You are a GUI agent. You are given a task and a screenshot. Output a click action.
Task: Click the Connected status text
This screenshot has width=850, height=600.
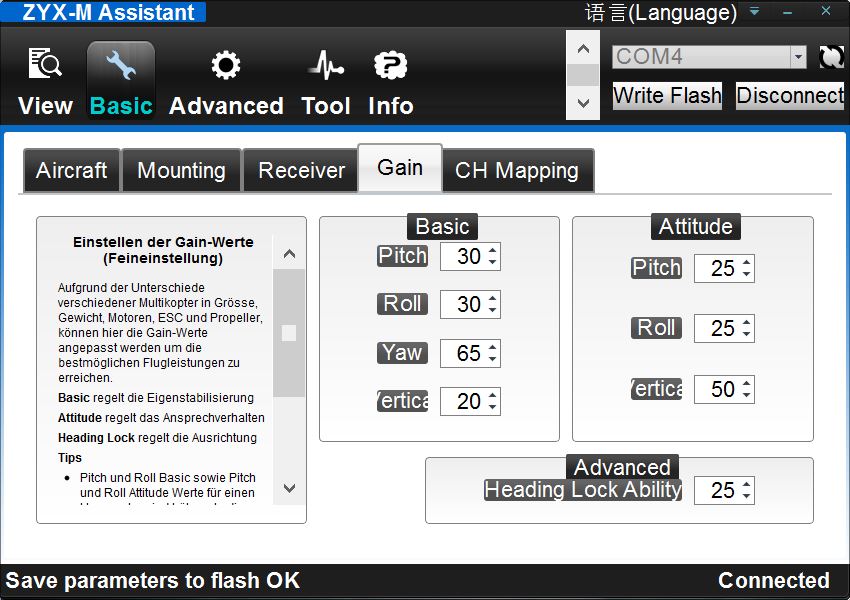774,580
